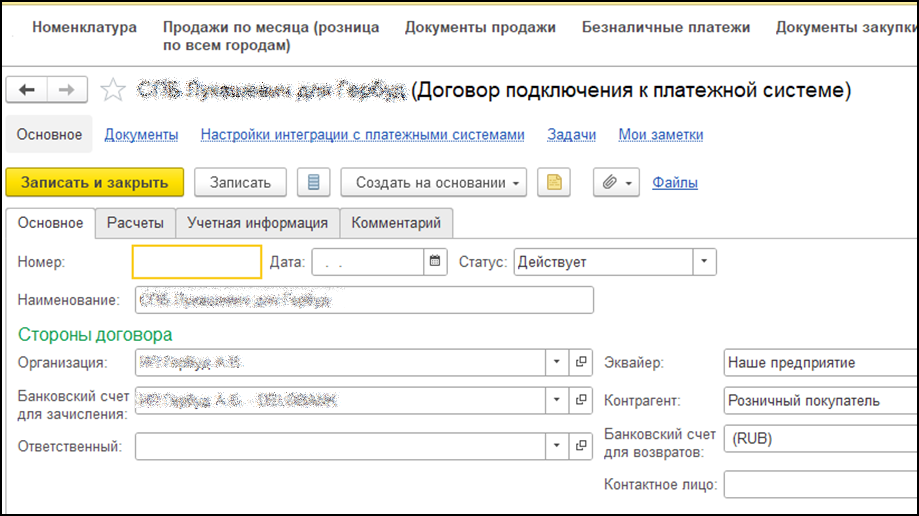The image size is (919, 516).
Task: Go forward with the right arrow button
Action: tap(67, 90)
